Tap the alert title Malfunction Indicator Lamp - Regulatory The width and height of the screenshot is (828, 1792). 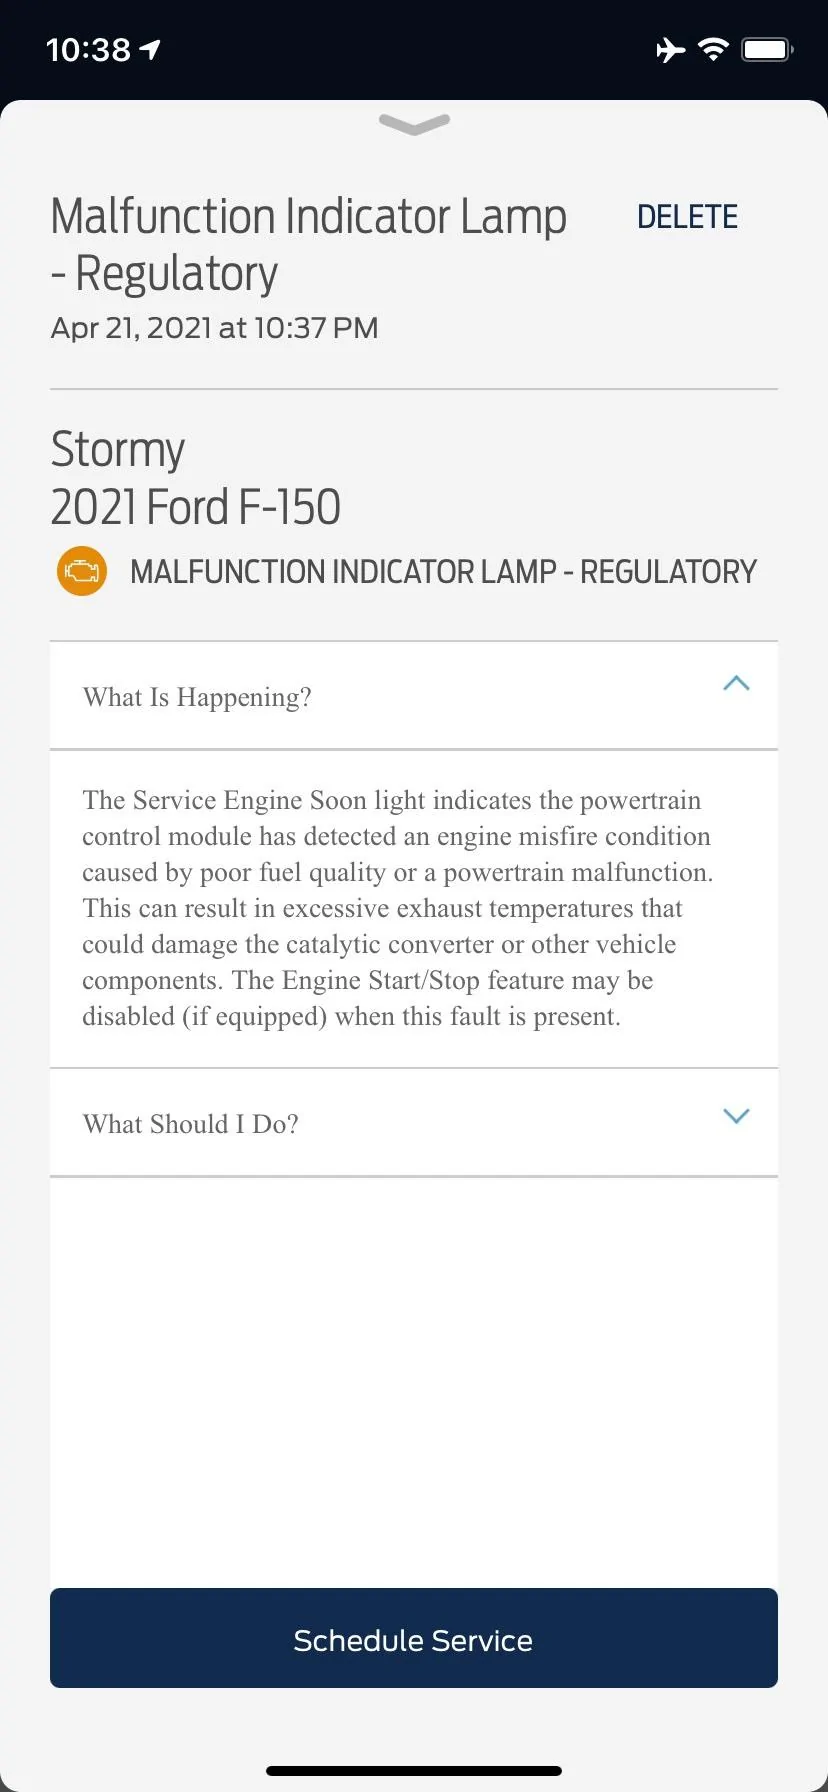[308, 243]
